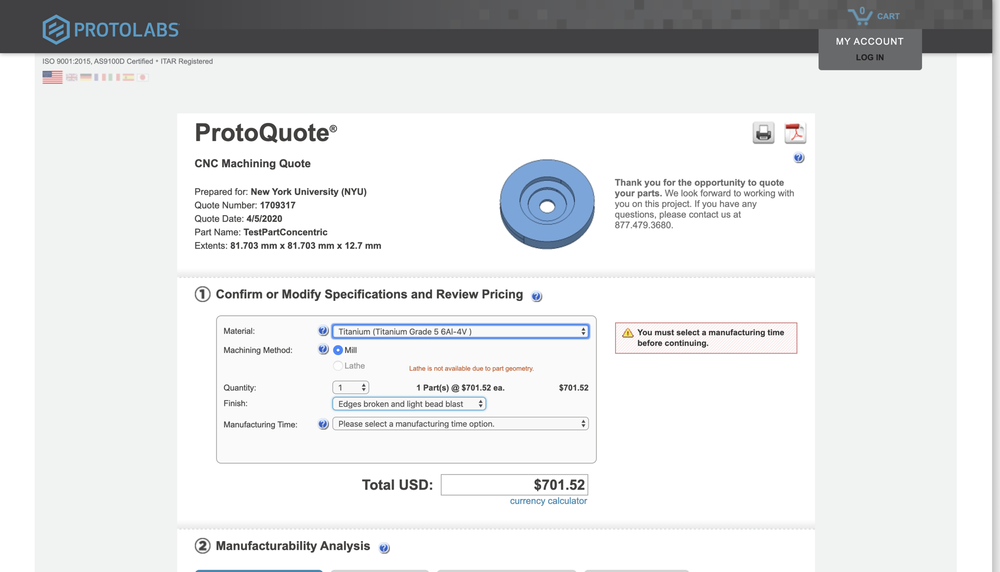The image size is (1000, 572).
Task: Select the German flag
Action: (x=85, y=77)
